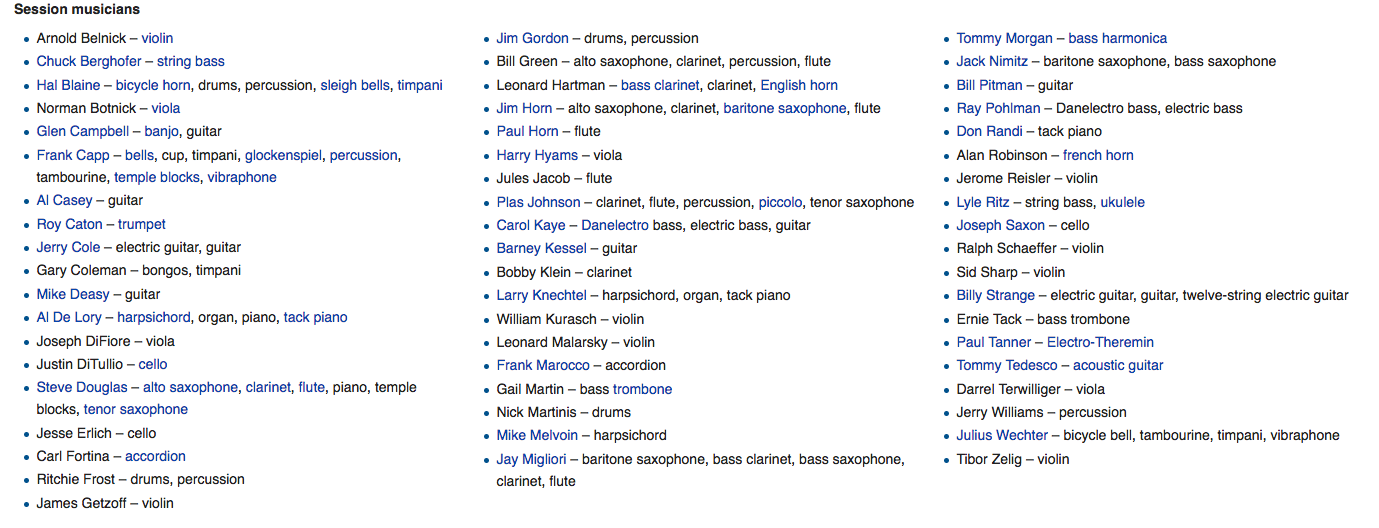The image size is (1379, 528).
Task: Click the English horn link
Action: pyautogui.click(x=799, y=85)
